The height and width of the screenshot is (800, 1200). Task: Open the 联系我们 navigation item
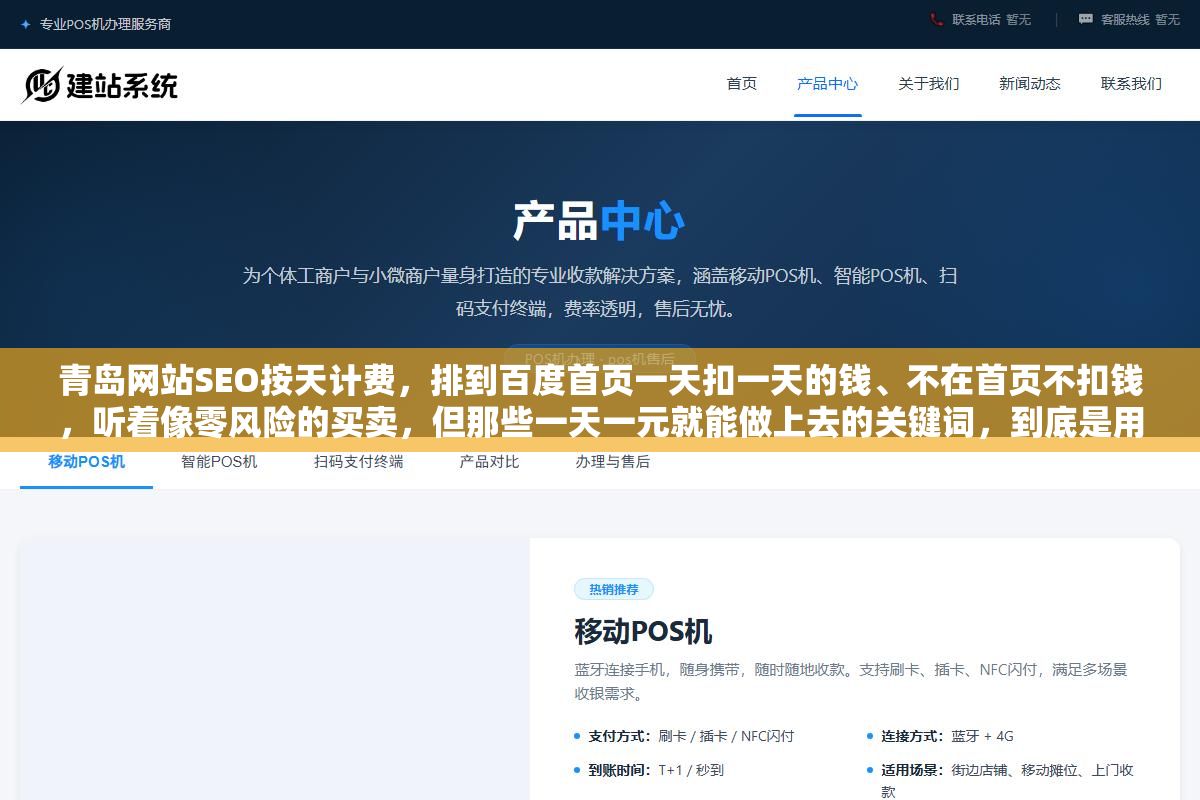[1131, 84]
